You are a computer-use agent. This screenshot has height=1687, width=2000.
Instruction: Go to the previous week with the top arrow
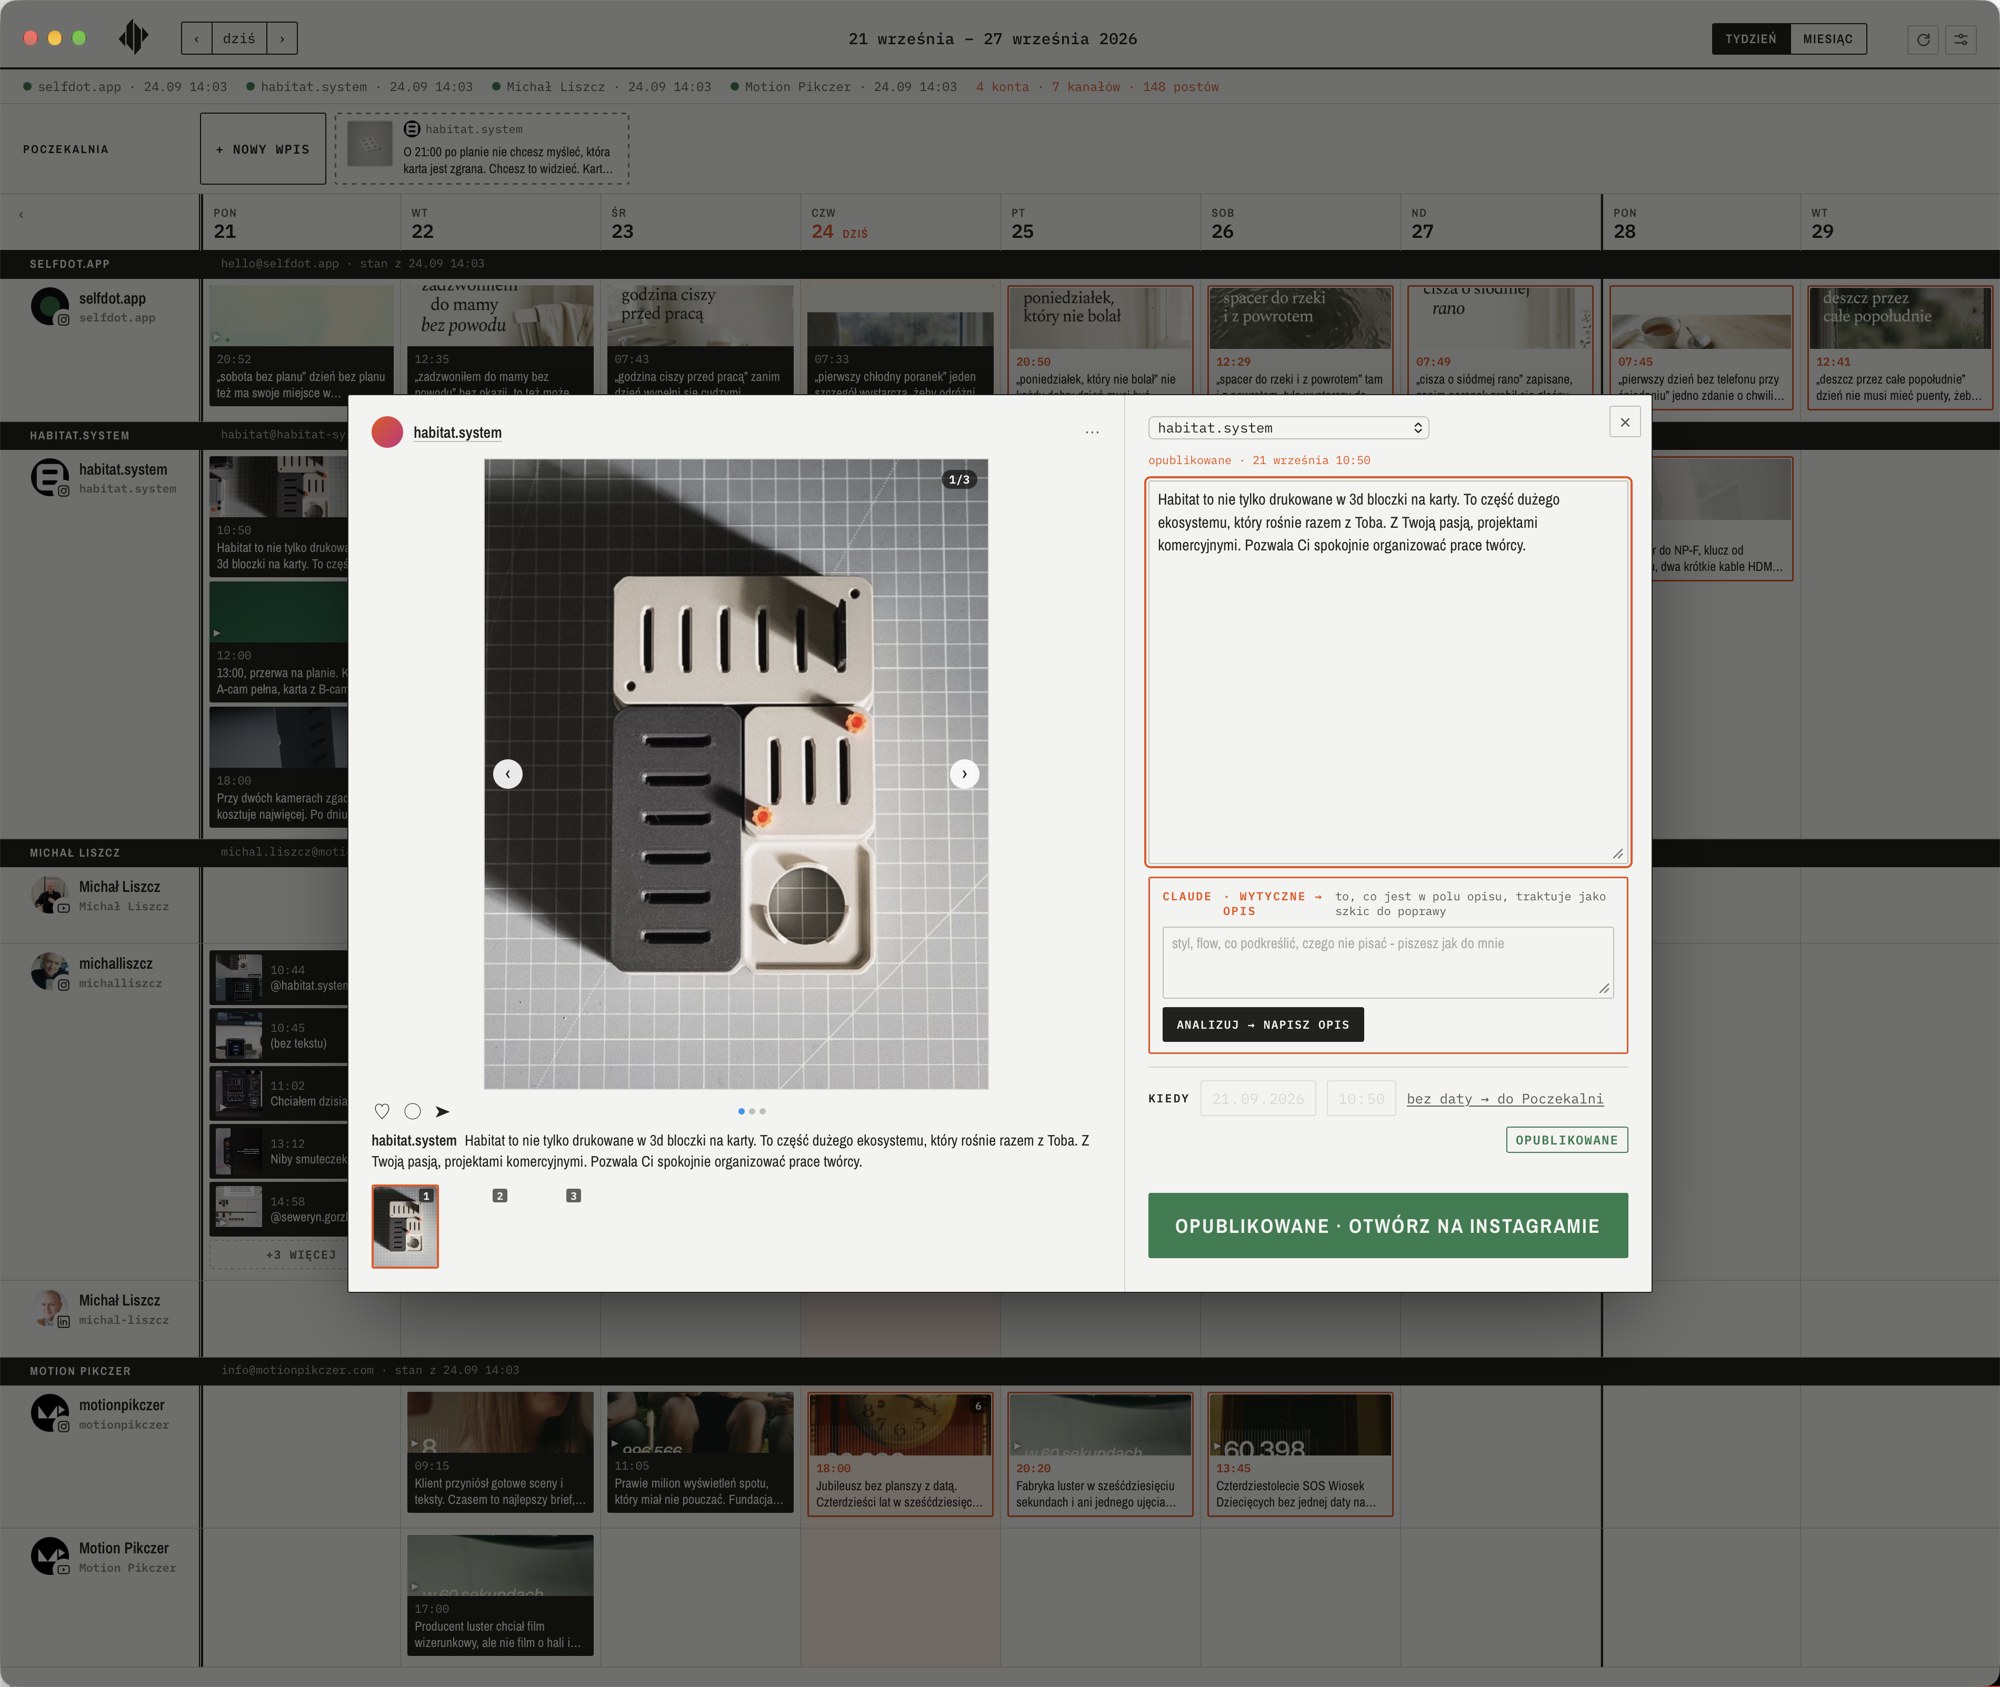point(196,39)
